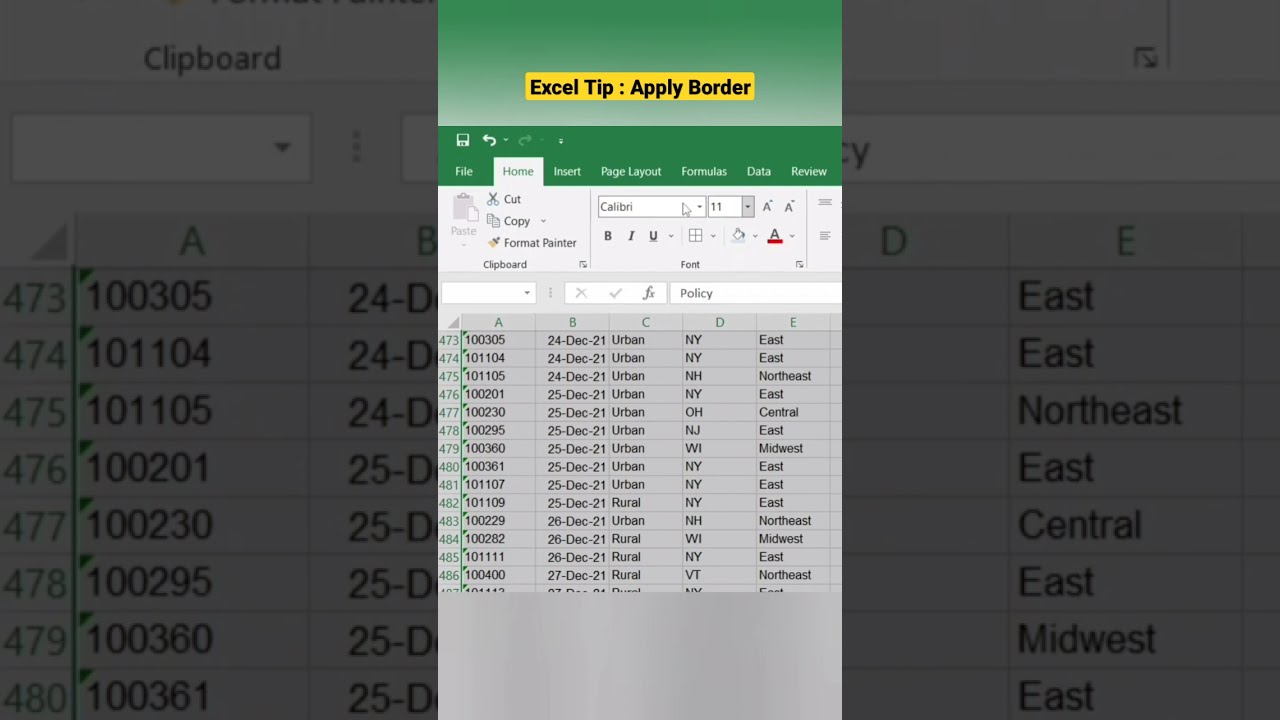Click the Save icon in the Quick Access Toolbar

click(x=463, y=140)
